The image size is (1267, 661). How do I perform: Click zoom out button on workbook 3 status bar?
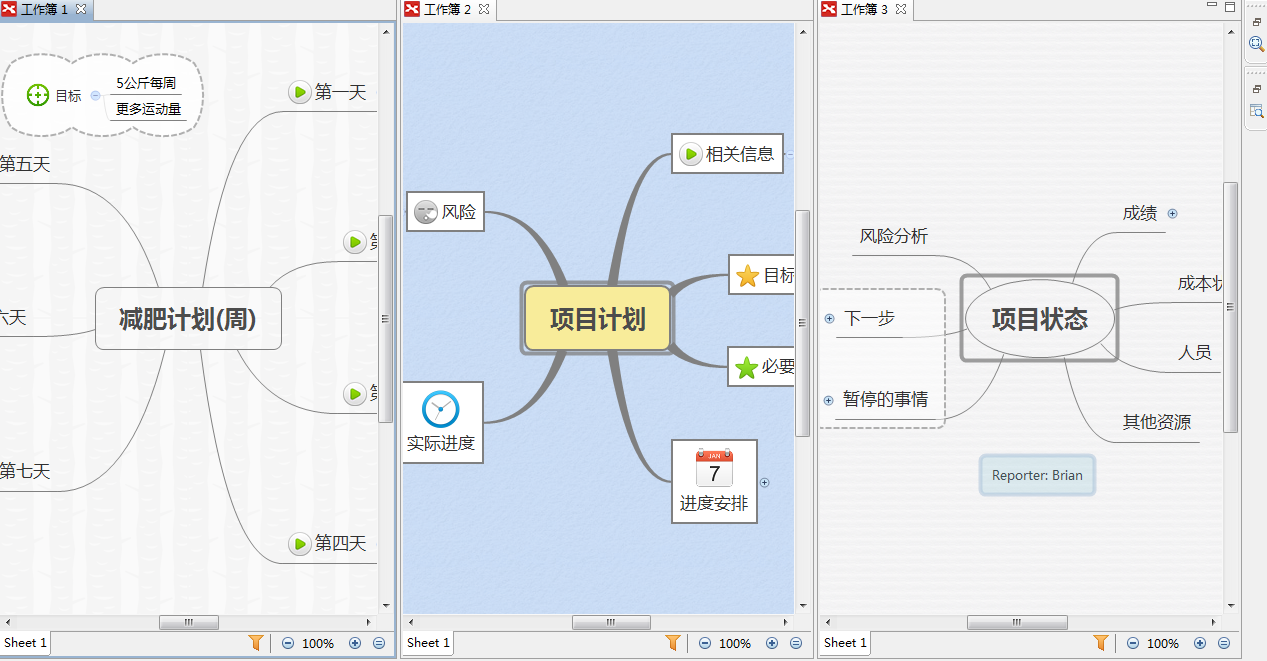click(1132, 643)
